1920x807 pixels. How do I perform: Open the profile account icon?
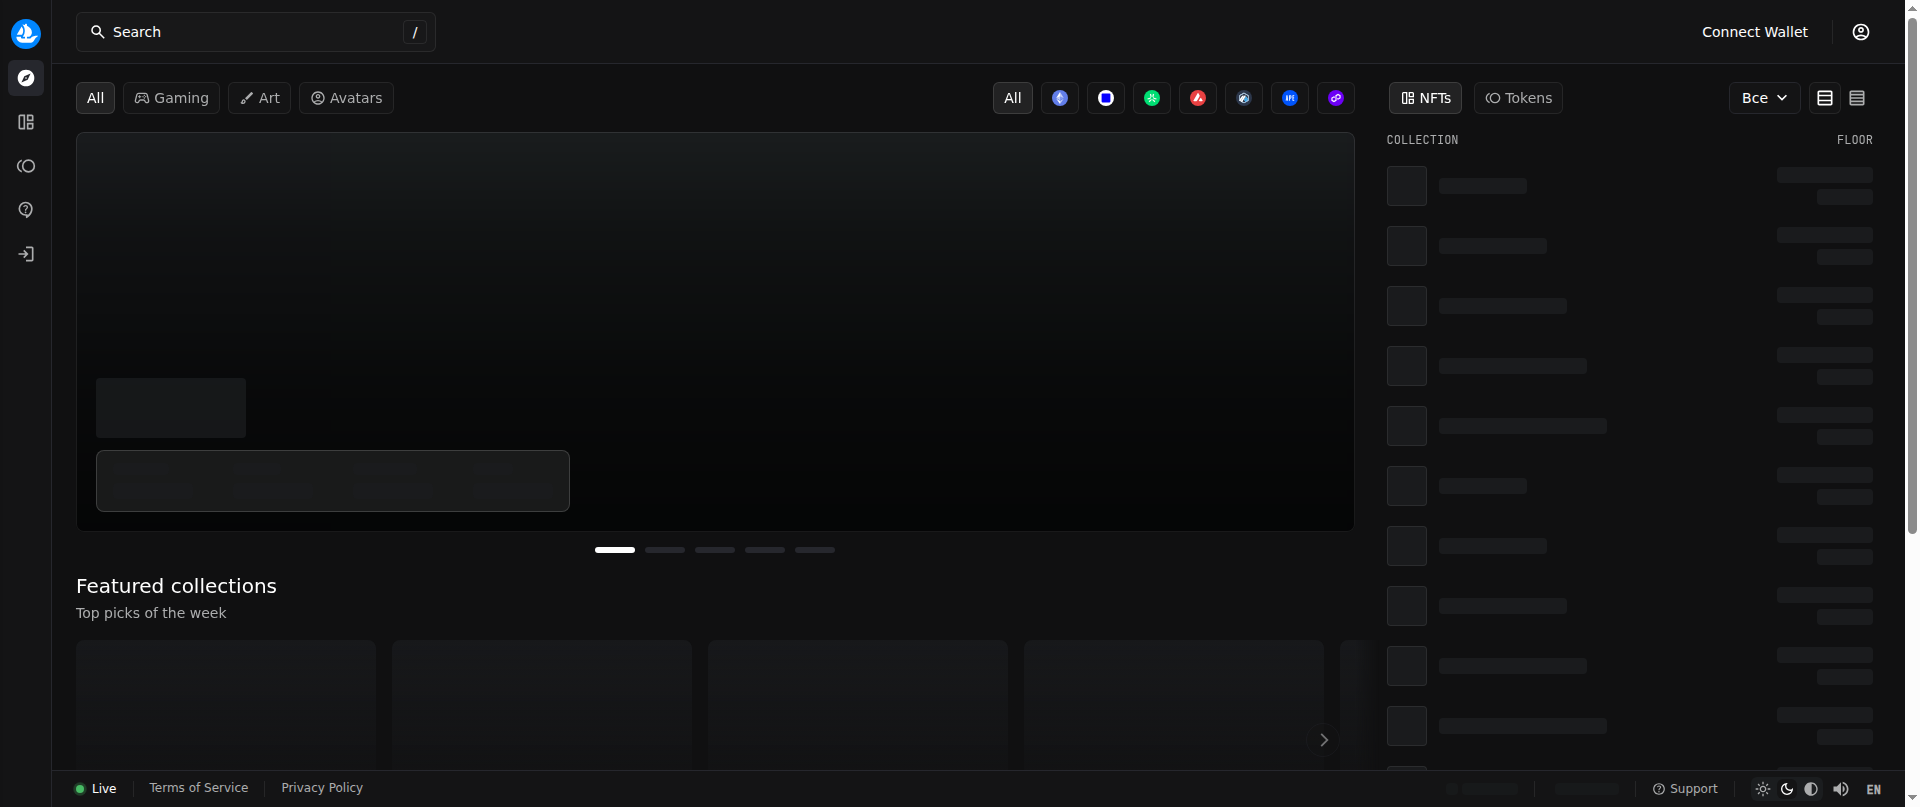point(1861,32)
